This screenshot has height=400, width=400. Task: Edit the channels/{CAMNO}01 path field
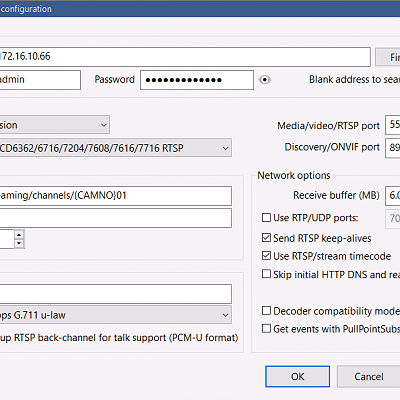[x=115, y=196]
